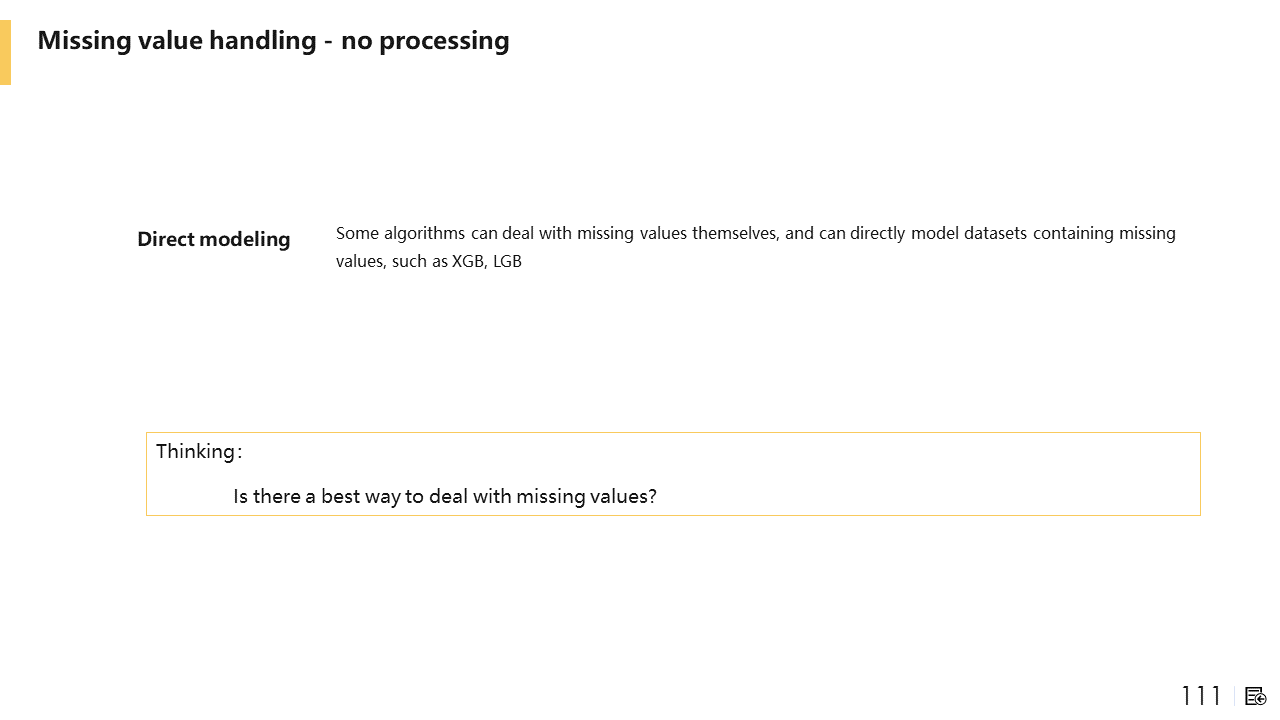Select the "no processing" part of the title
The image size is (1280, 720).
[425, 41]
